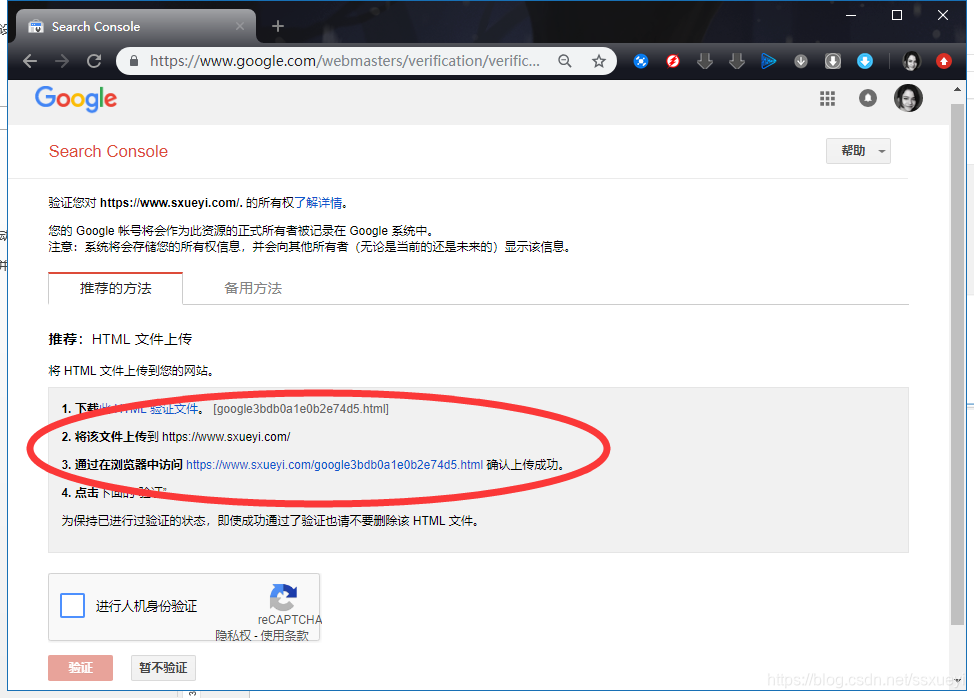Click the reCAPTCHA logo
974x698 pixels.
(283, 597)
